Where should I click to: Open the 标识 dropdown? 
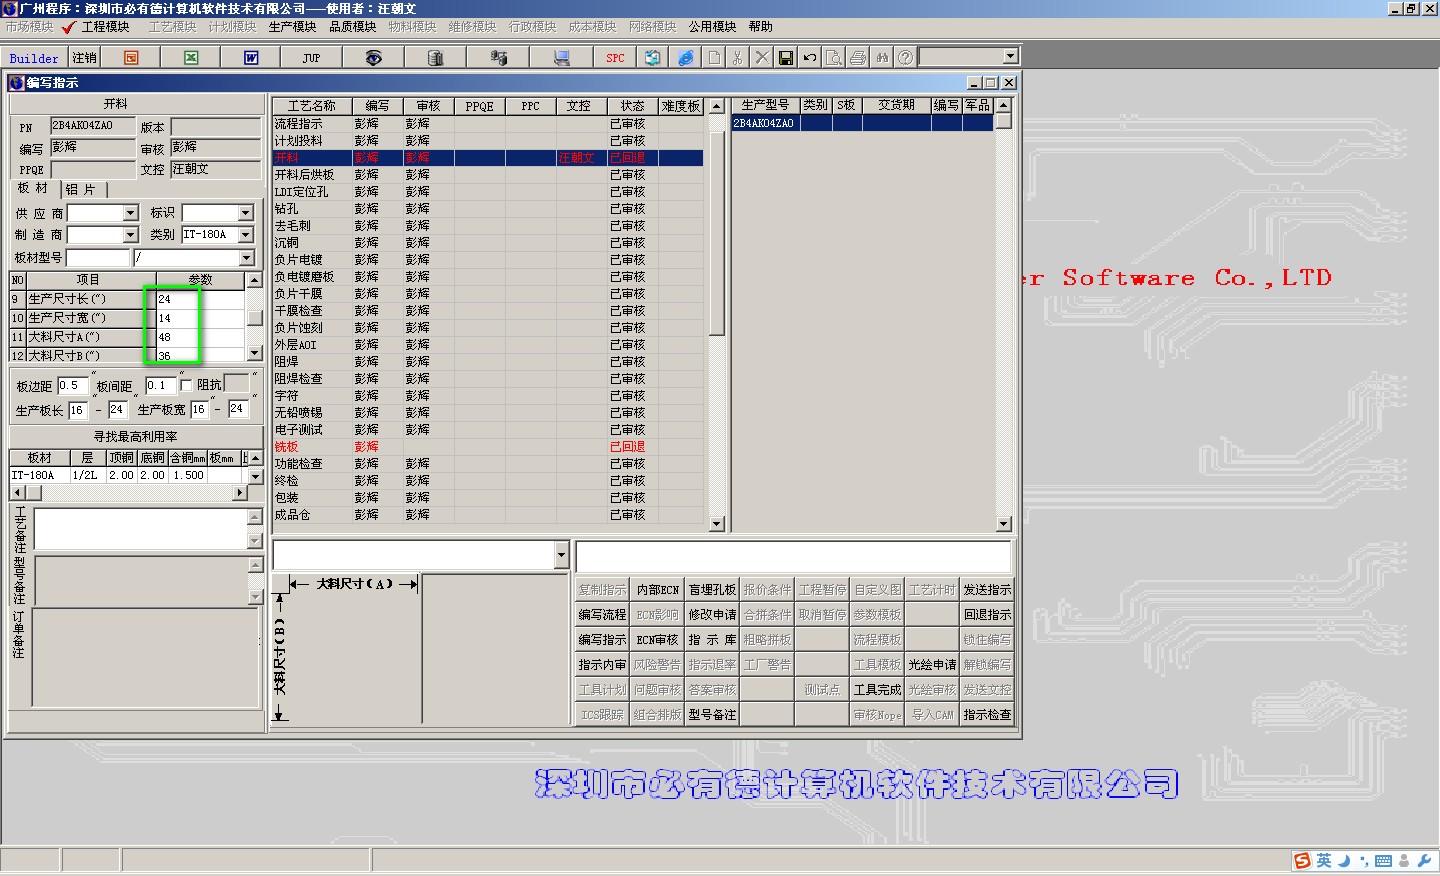coord(245,213)
